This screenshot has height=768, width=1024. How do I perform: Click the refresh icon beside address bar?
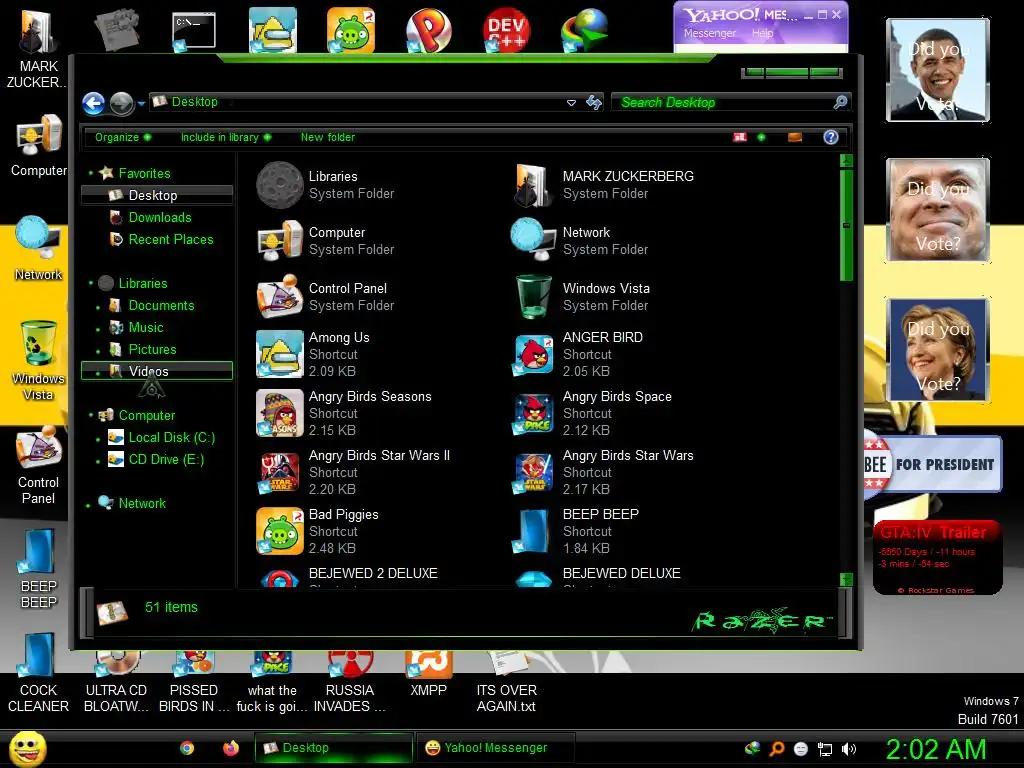tap(594, 103)
